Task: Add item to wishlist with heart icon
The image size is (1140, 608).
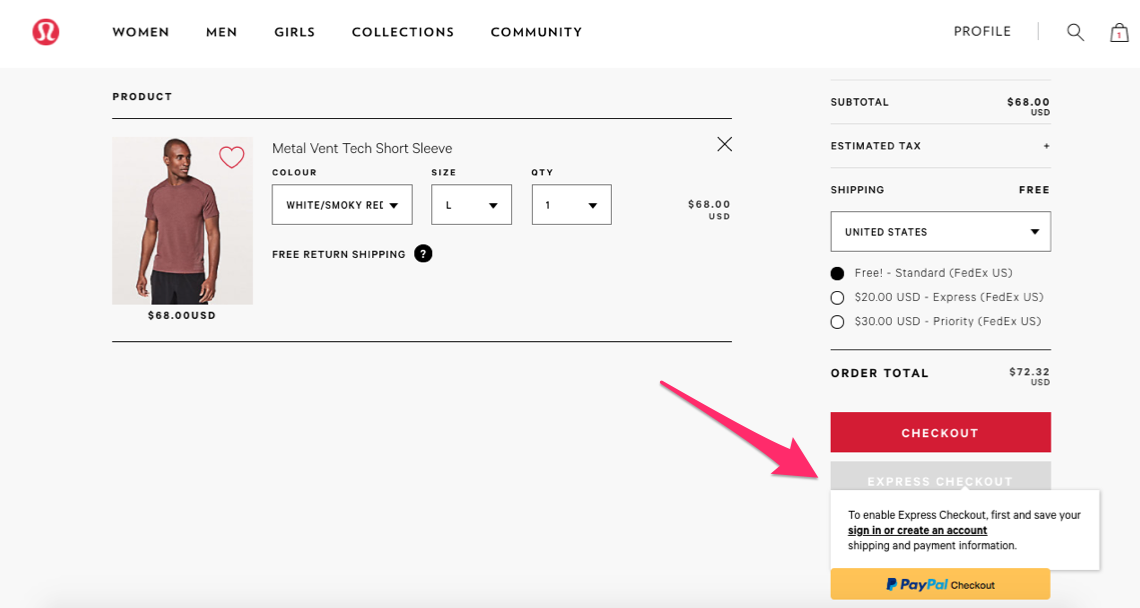Action: [x=232, y=156]
